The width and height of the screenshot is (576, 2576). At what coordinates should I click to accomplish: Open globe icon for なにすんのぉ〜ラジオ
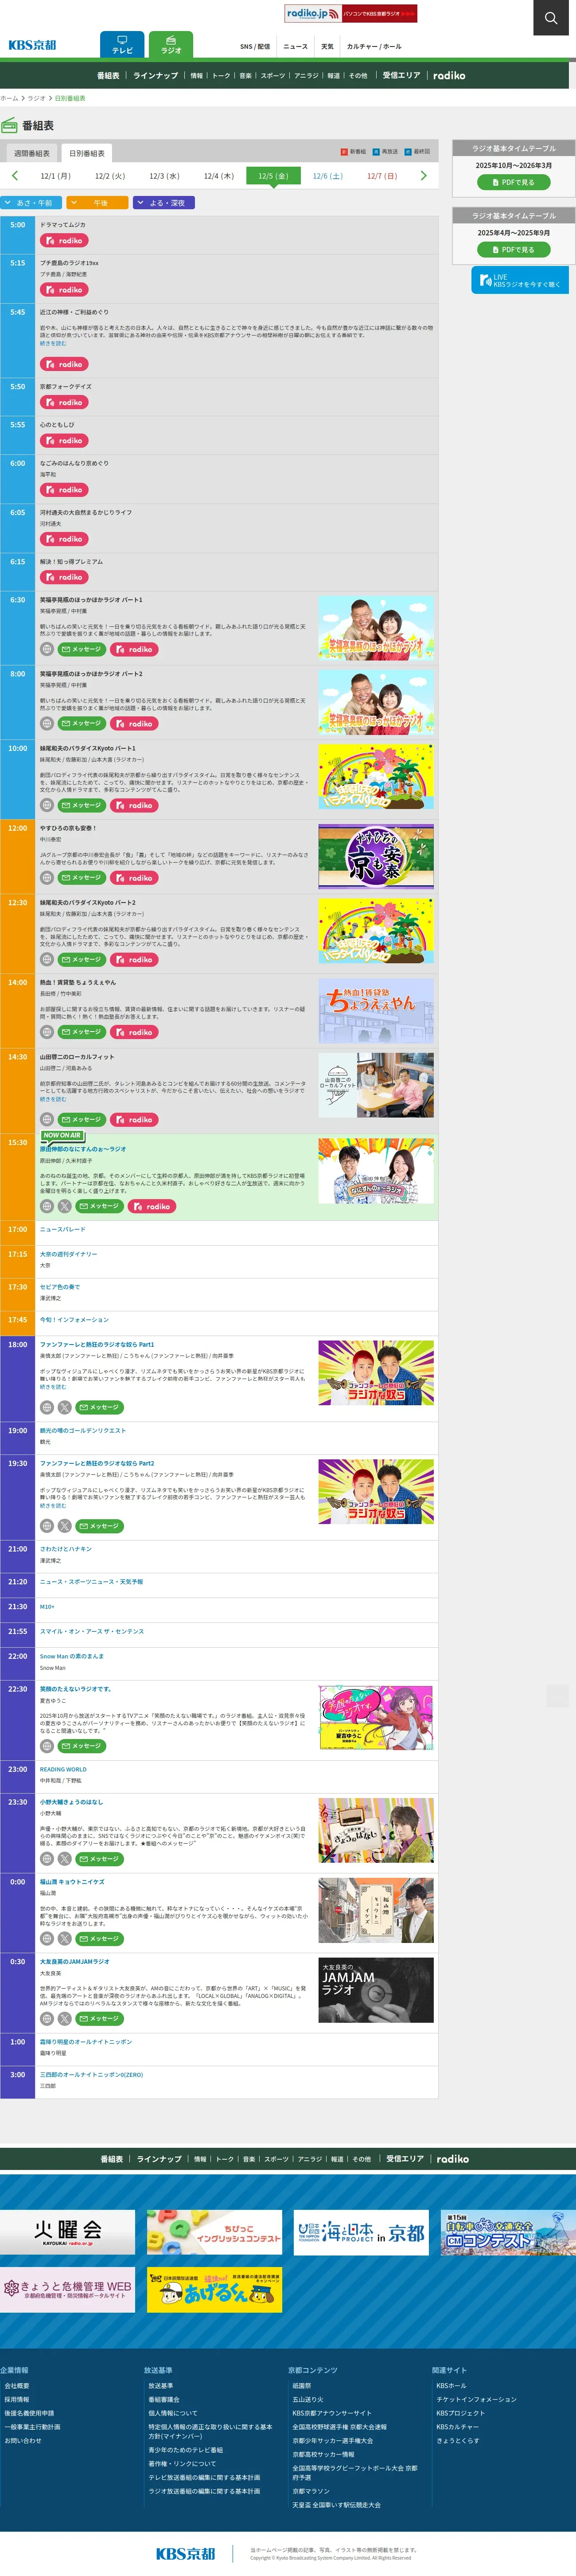47,1207
